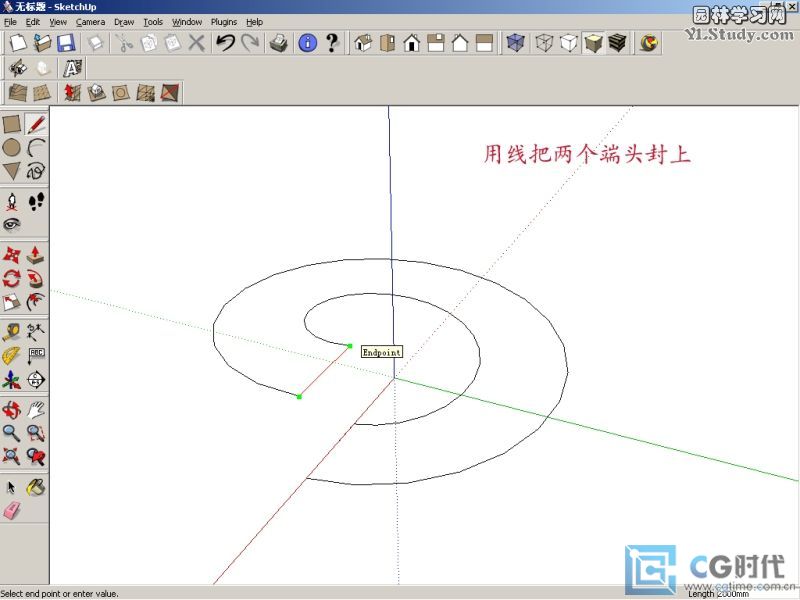This screenshot has width=800, height=600.
Task: Select the Text label tool
Action: coord(36,356)
